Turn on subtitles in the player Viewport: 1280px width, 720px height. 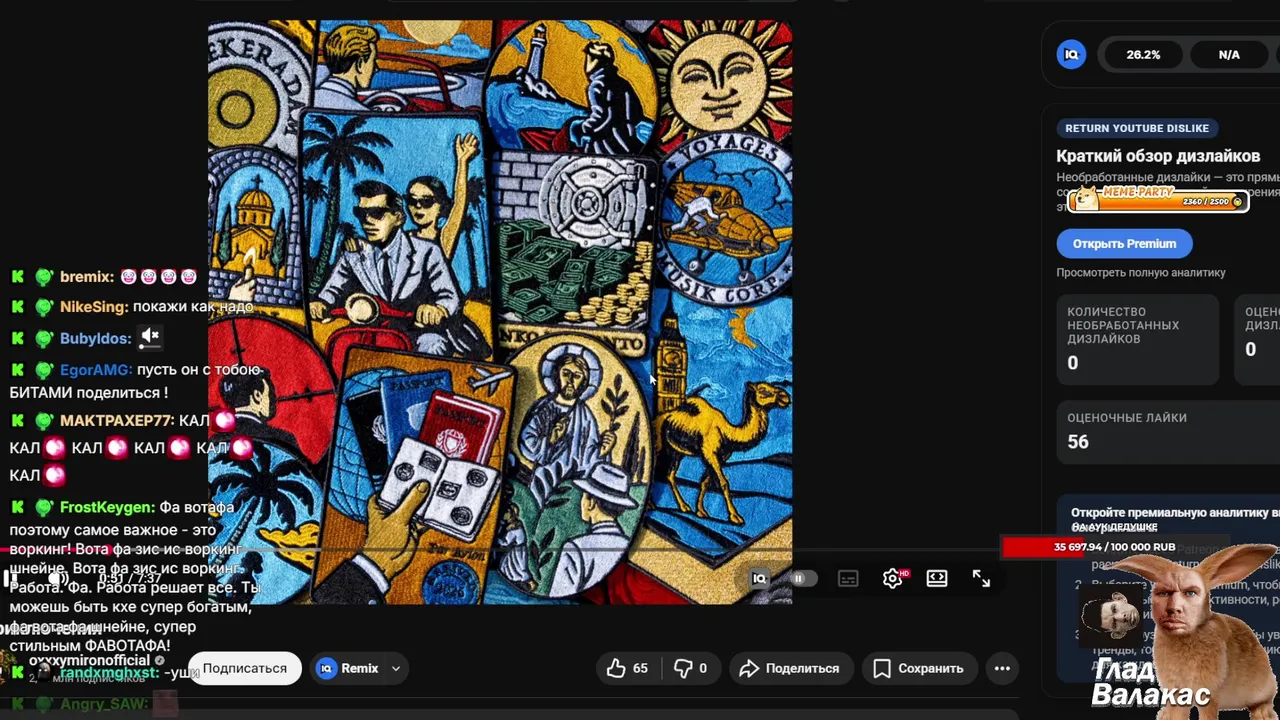[848, 578]
